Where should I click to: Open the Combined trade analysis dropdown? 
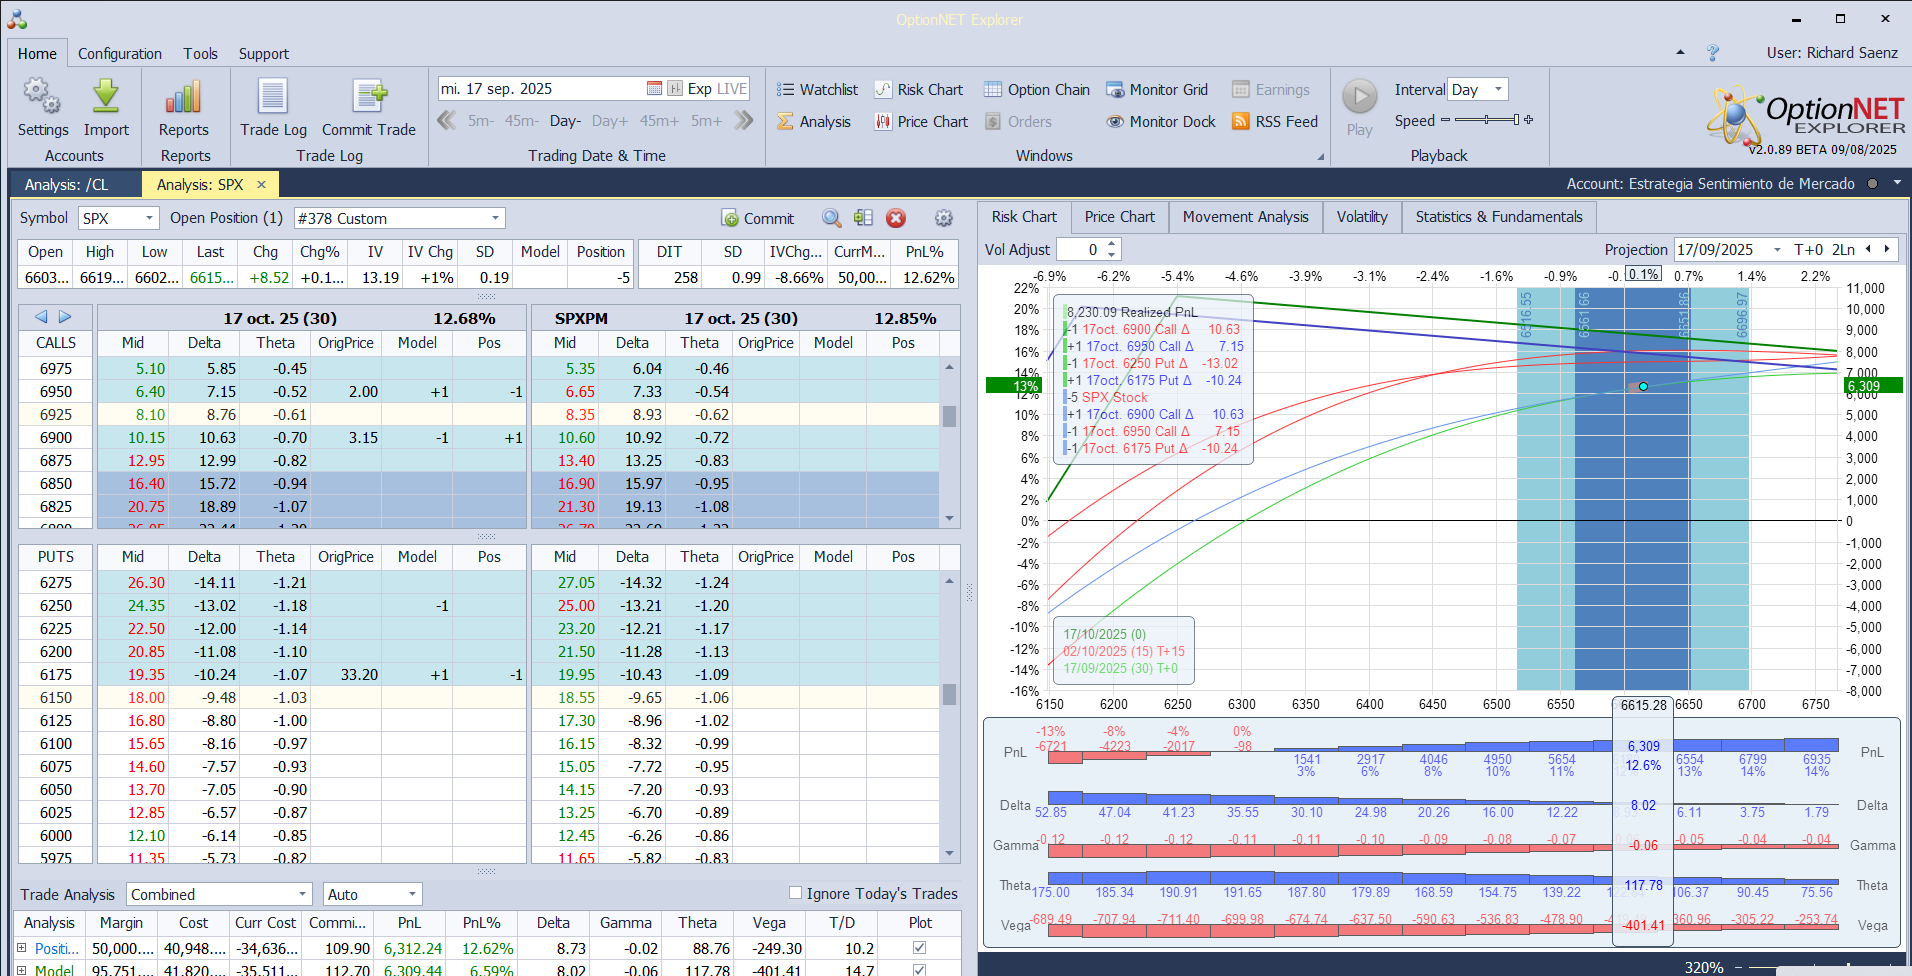303,894
